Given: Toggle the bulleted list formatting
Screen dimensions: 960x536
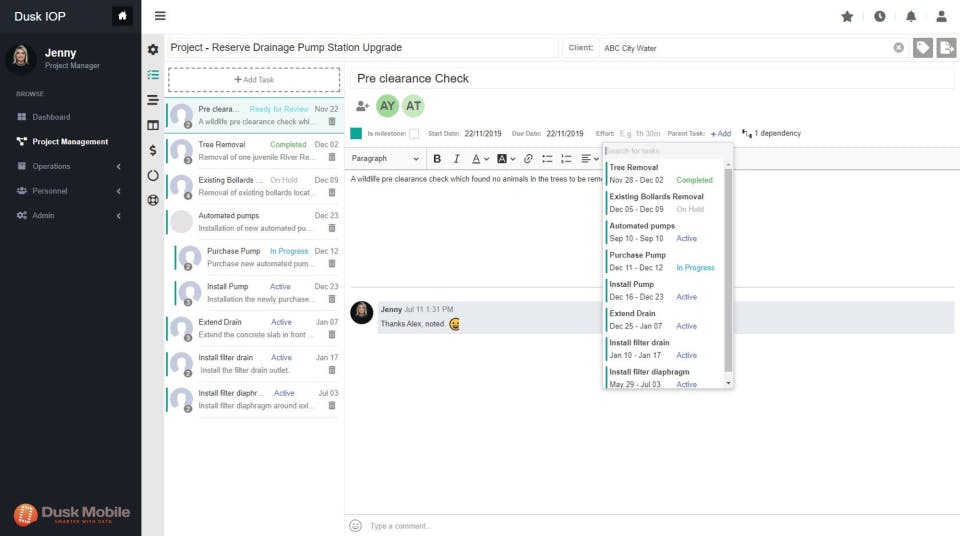Looking at the screenshot, I should (x=547, y=159).
